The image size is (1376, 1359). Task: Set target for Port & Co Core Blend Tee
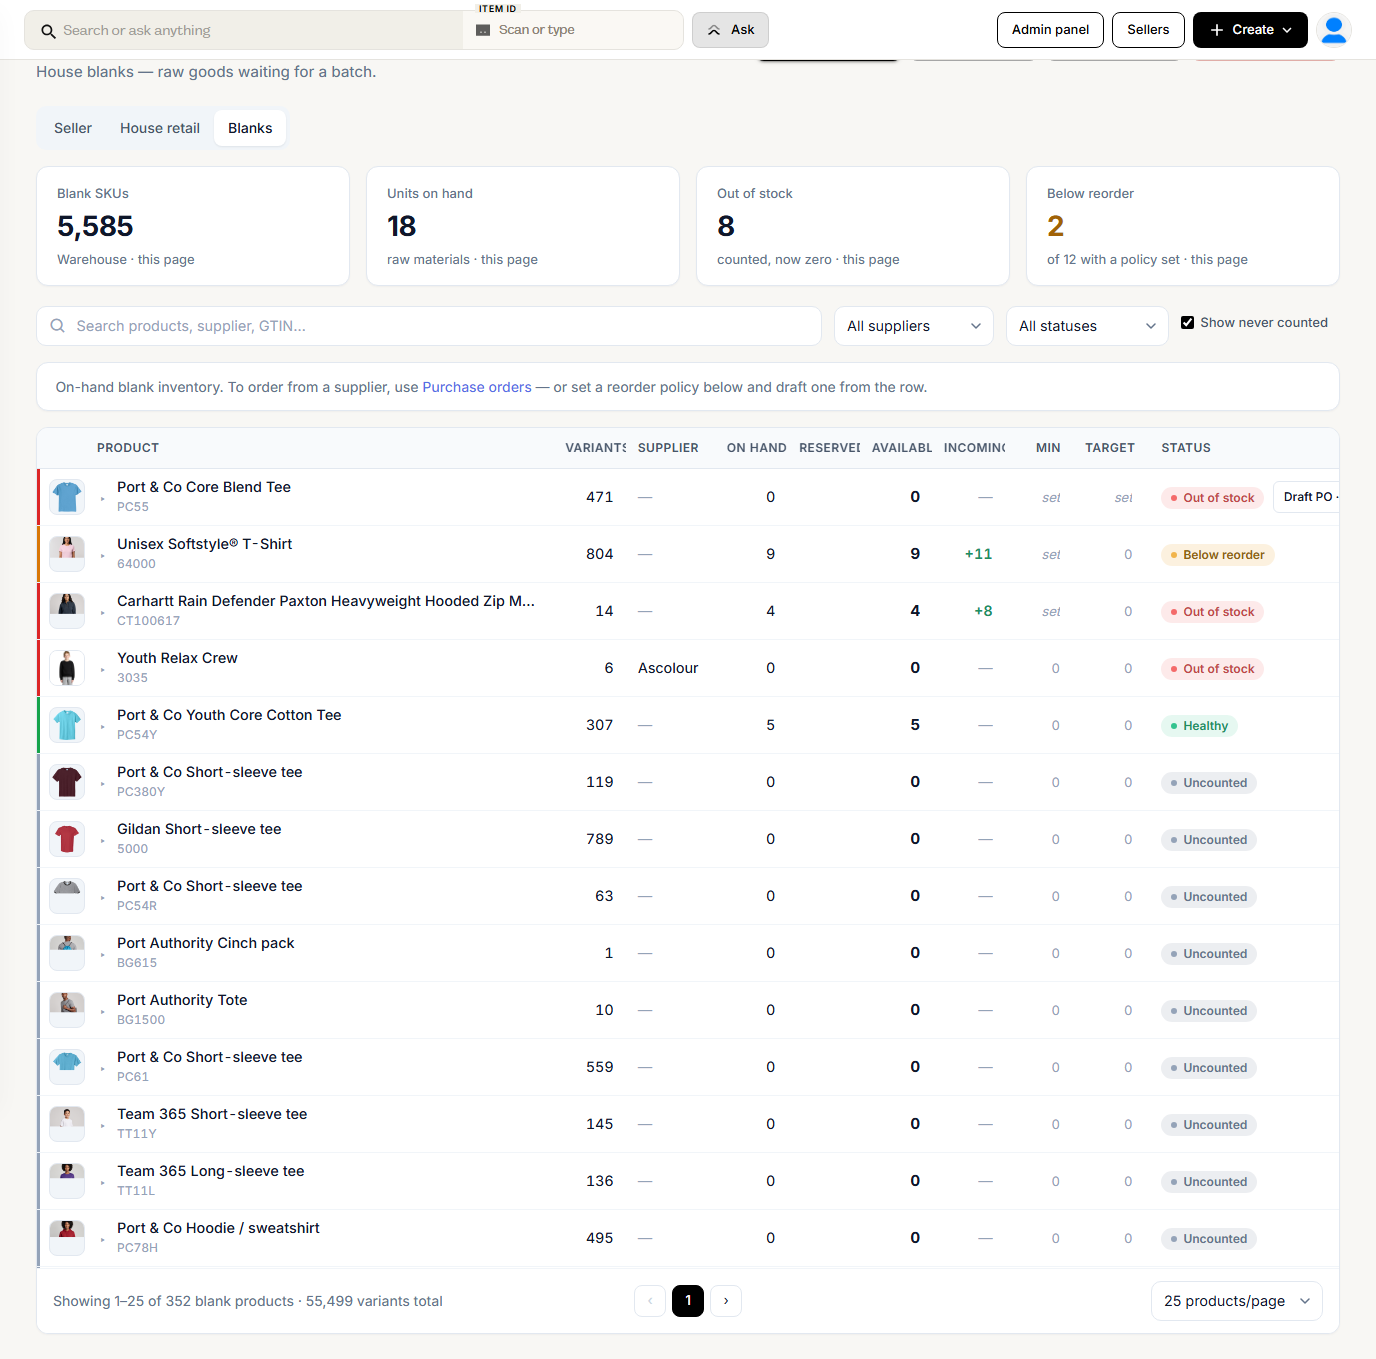1124,498
